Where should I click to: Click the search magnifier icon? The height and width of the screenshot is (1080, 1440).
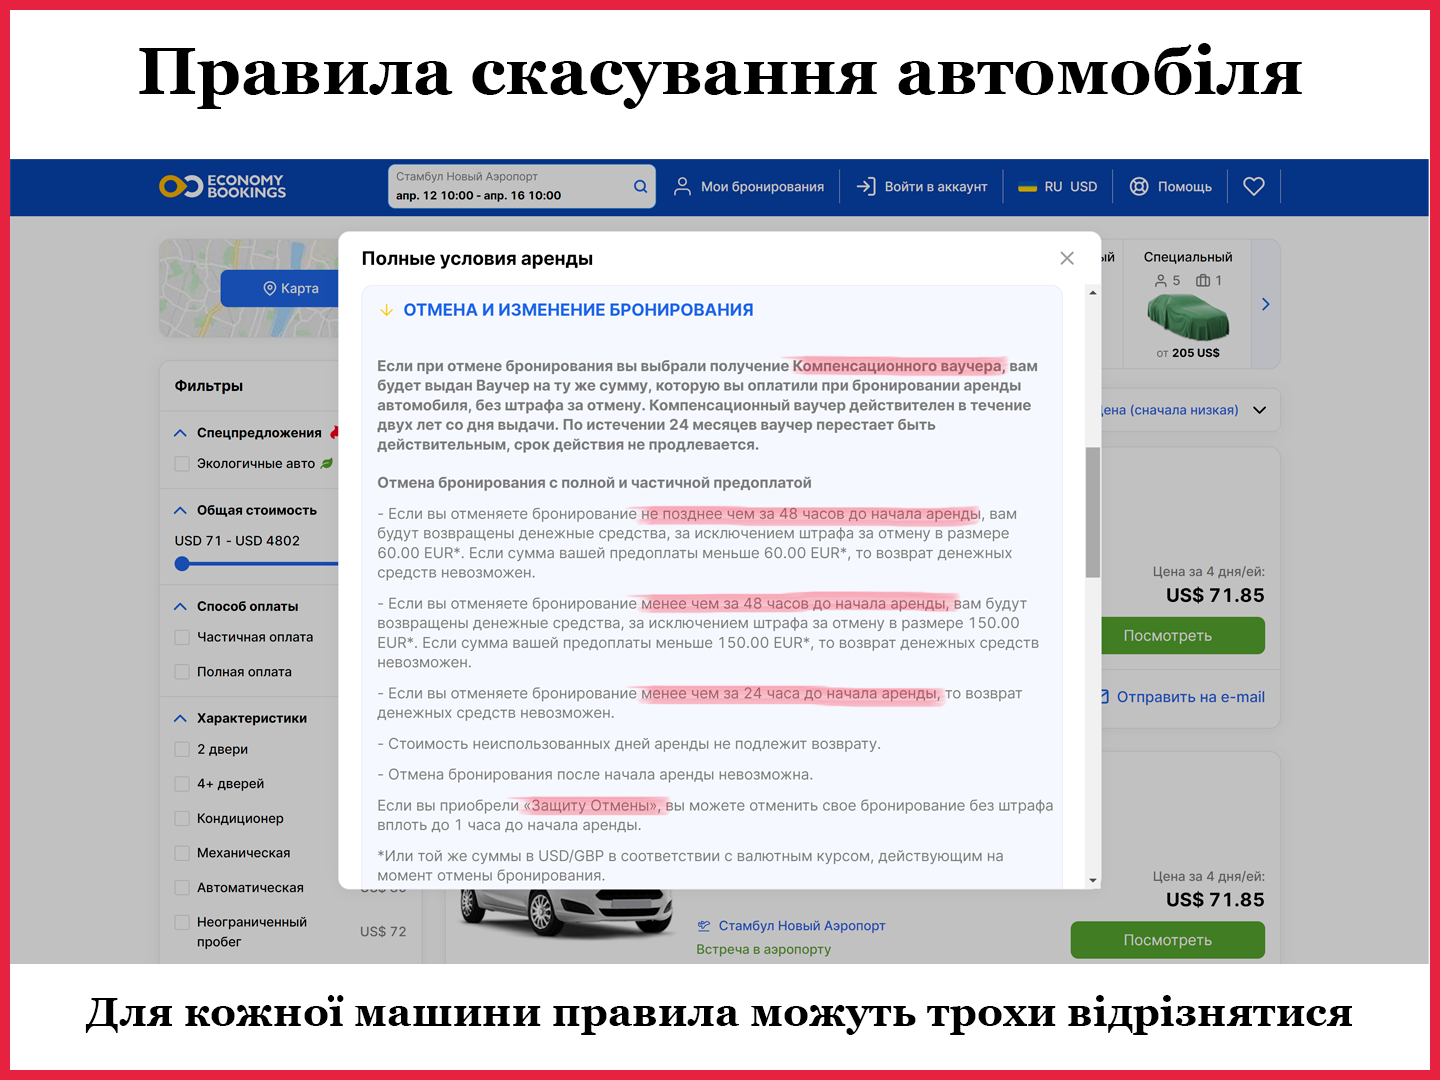click(640, 186)
